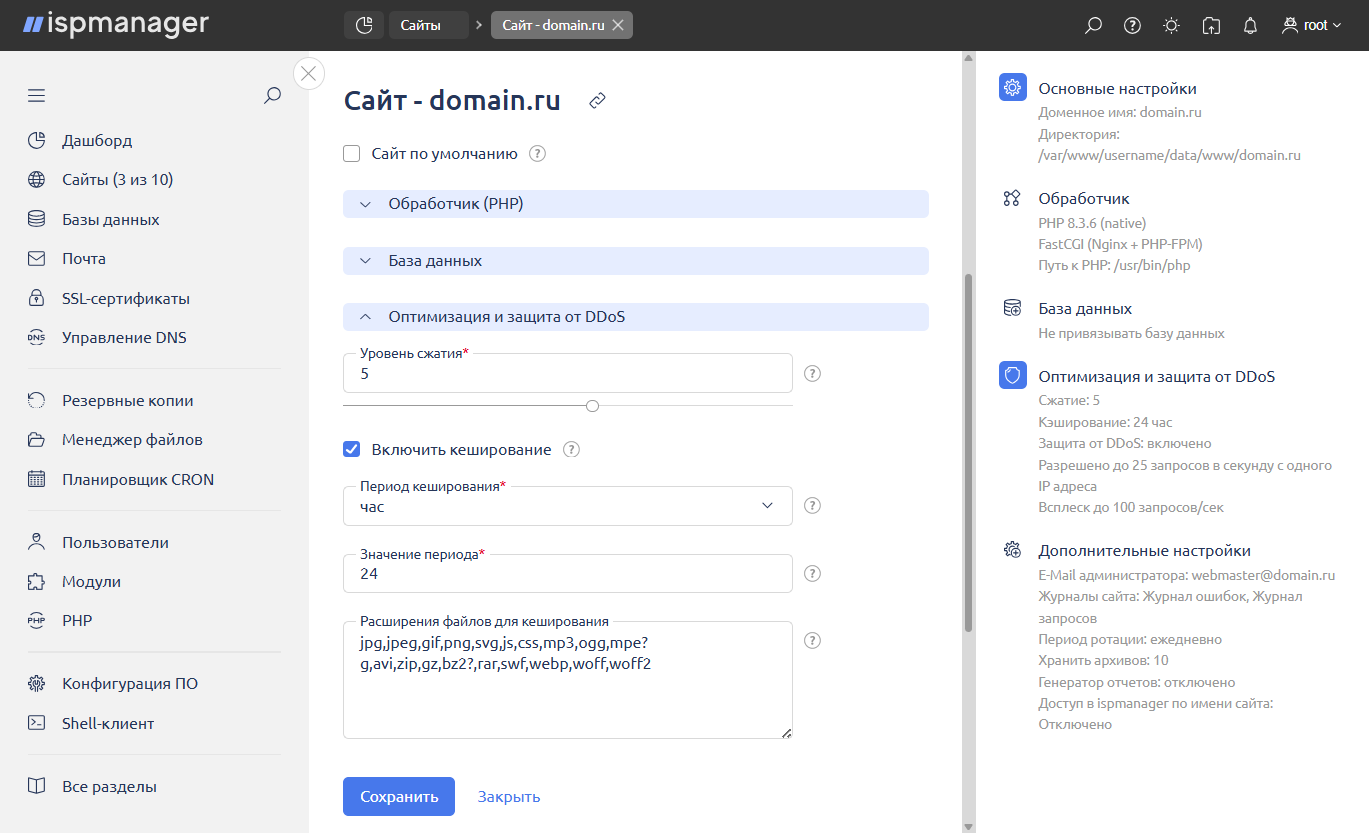Screen dimensions: 1369x833
Task: Enable the 'Сайт по умолчанию' checkbox
Action: tap(351, 154)
